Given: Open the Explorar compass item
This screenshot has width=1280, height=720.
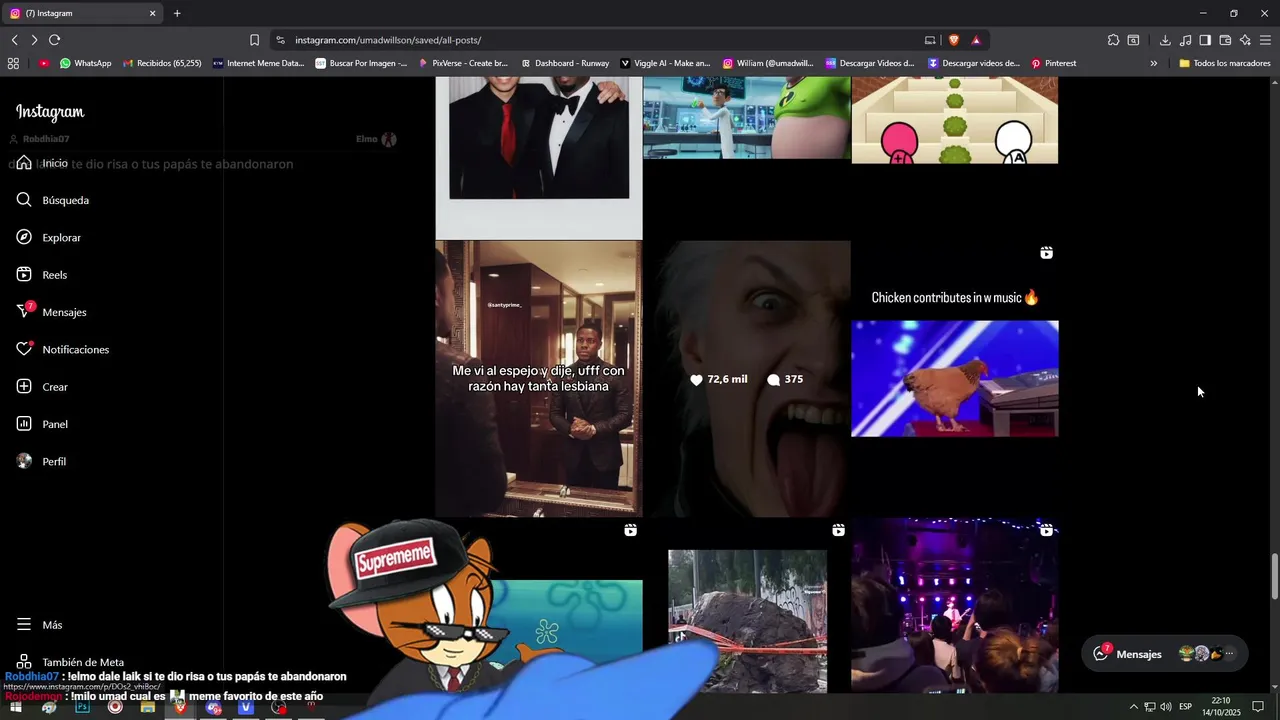Looking at the screenshot, I should (x=48, y=238).
